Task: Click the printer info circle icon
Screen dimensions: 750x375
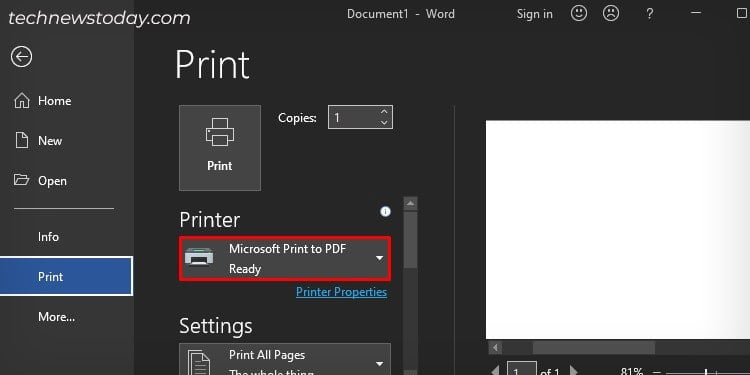Action: 385,212
